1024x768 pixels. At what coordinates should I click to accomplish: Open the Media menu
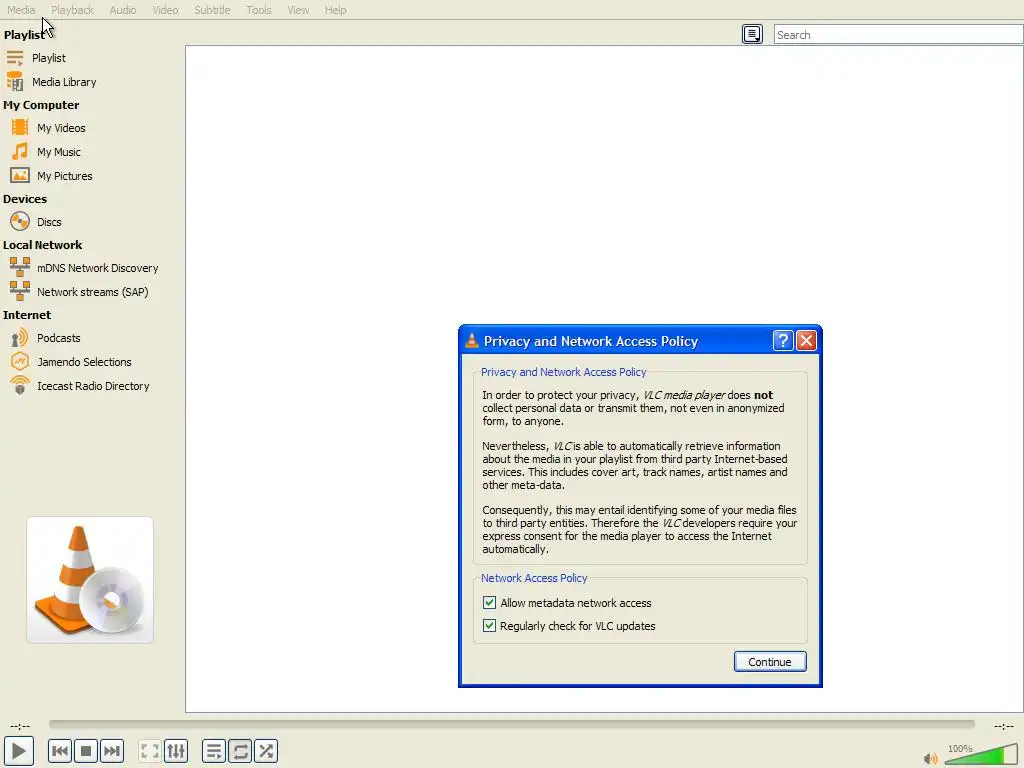point(21,10)
